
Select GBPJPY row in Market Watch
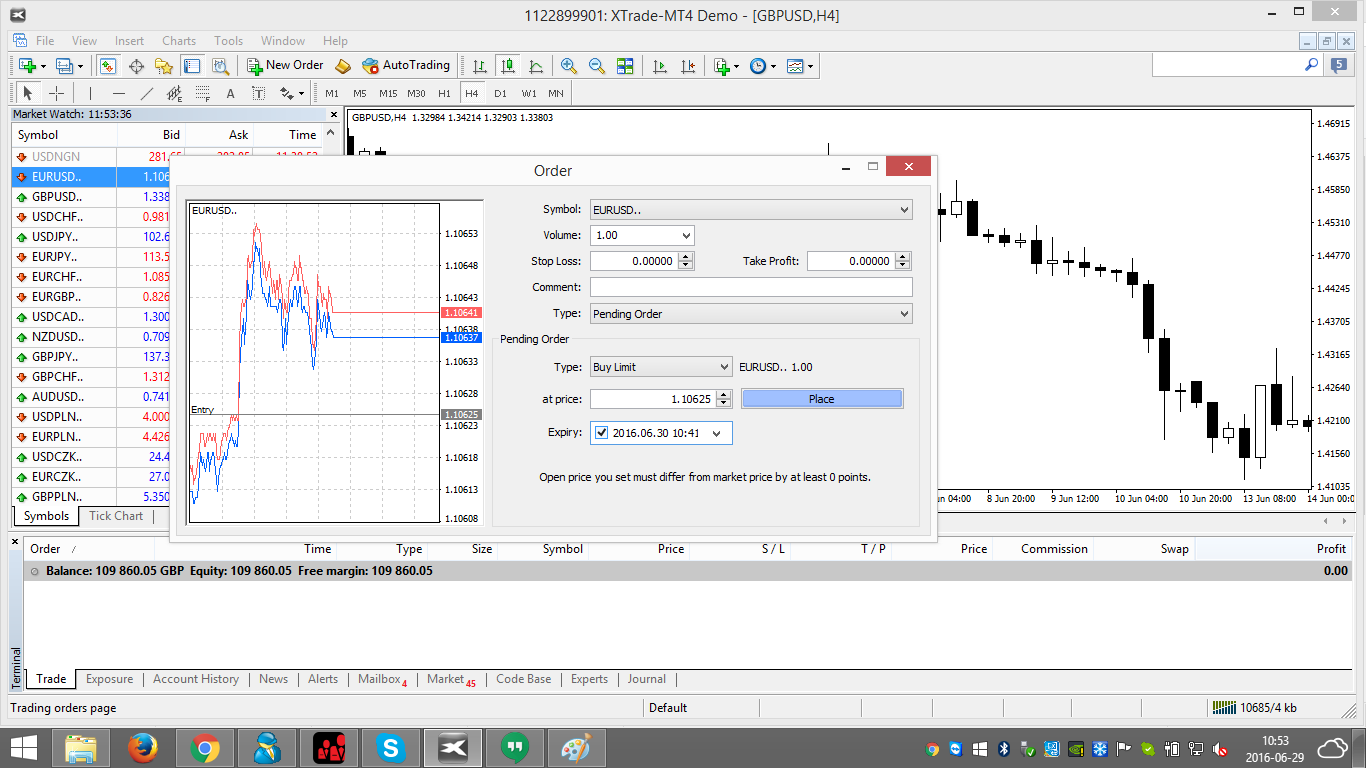[55, 357]
